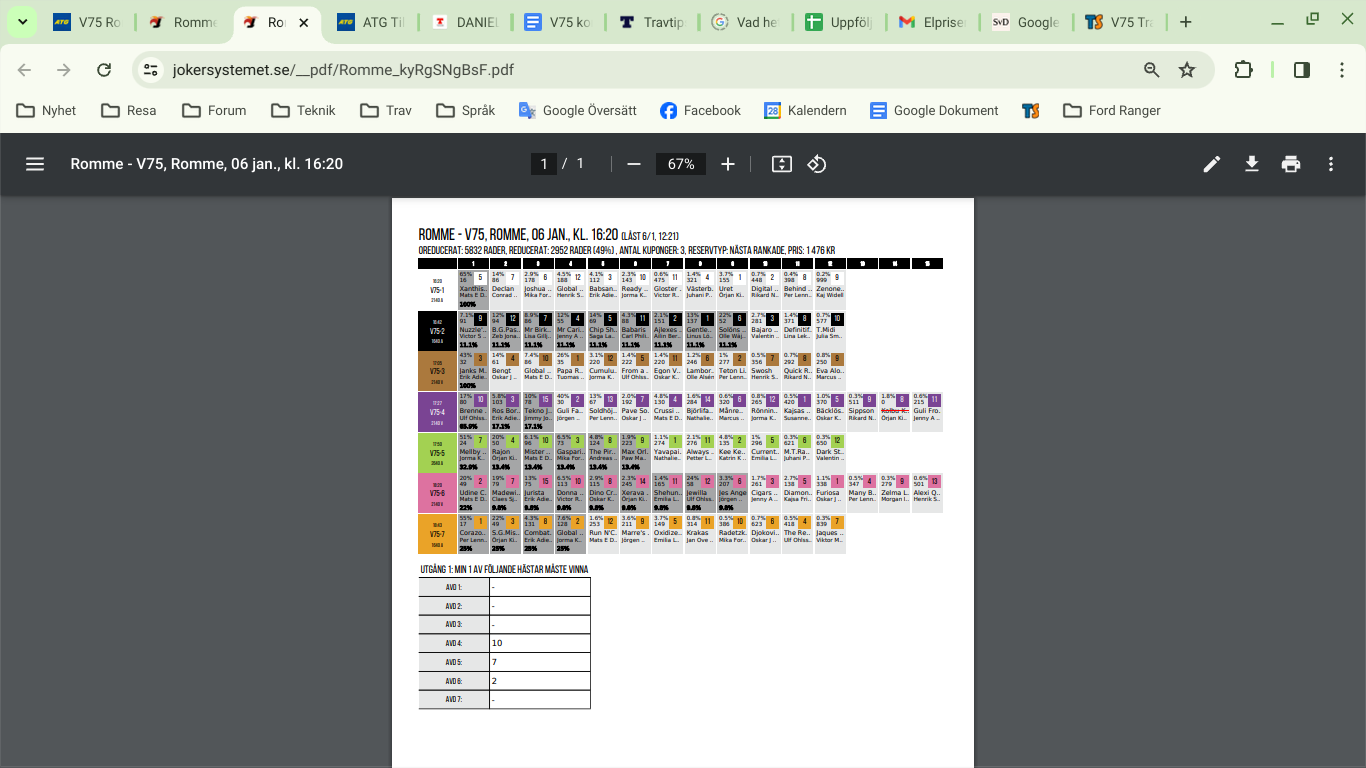Image resolution: width=1366 pixels, height=768 pixels.
Task: Open the Google Översätt bookmark
Action: (x=578, y=110)
